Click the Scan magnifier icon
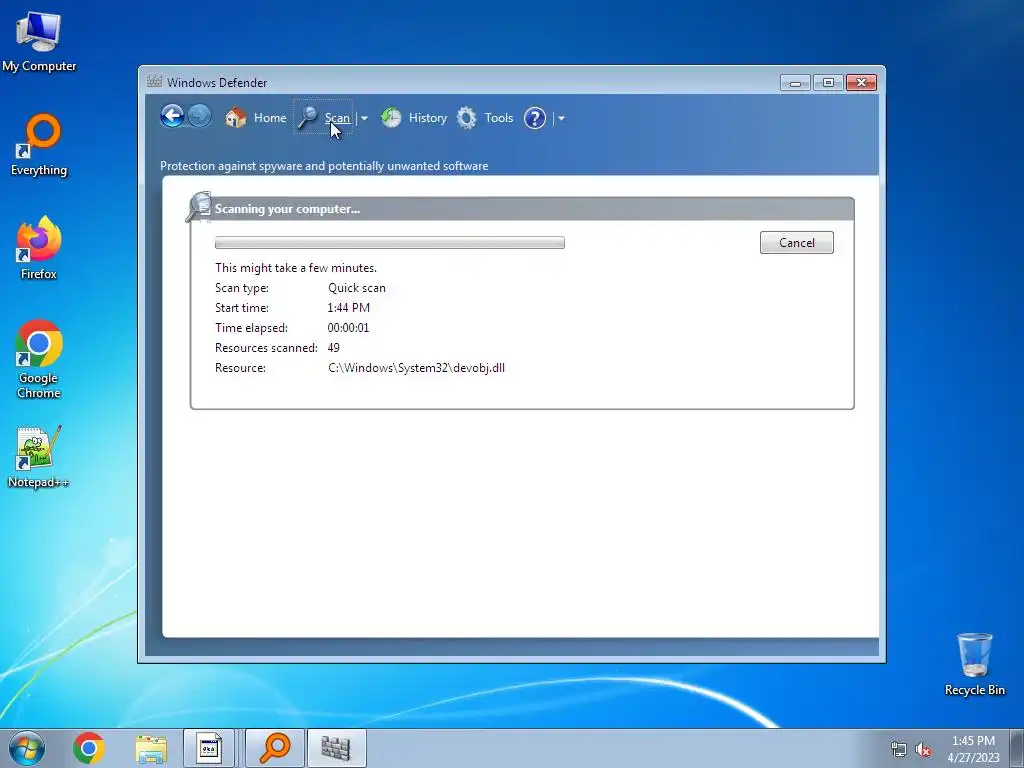The width and height of the screenshot is (1024, 768). click(308, 118)
